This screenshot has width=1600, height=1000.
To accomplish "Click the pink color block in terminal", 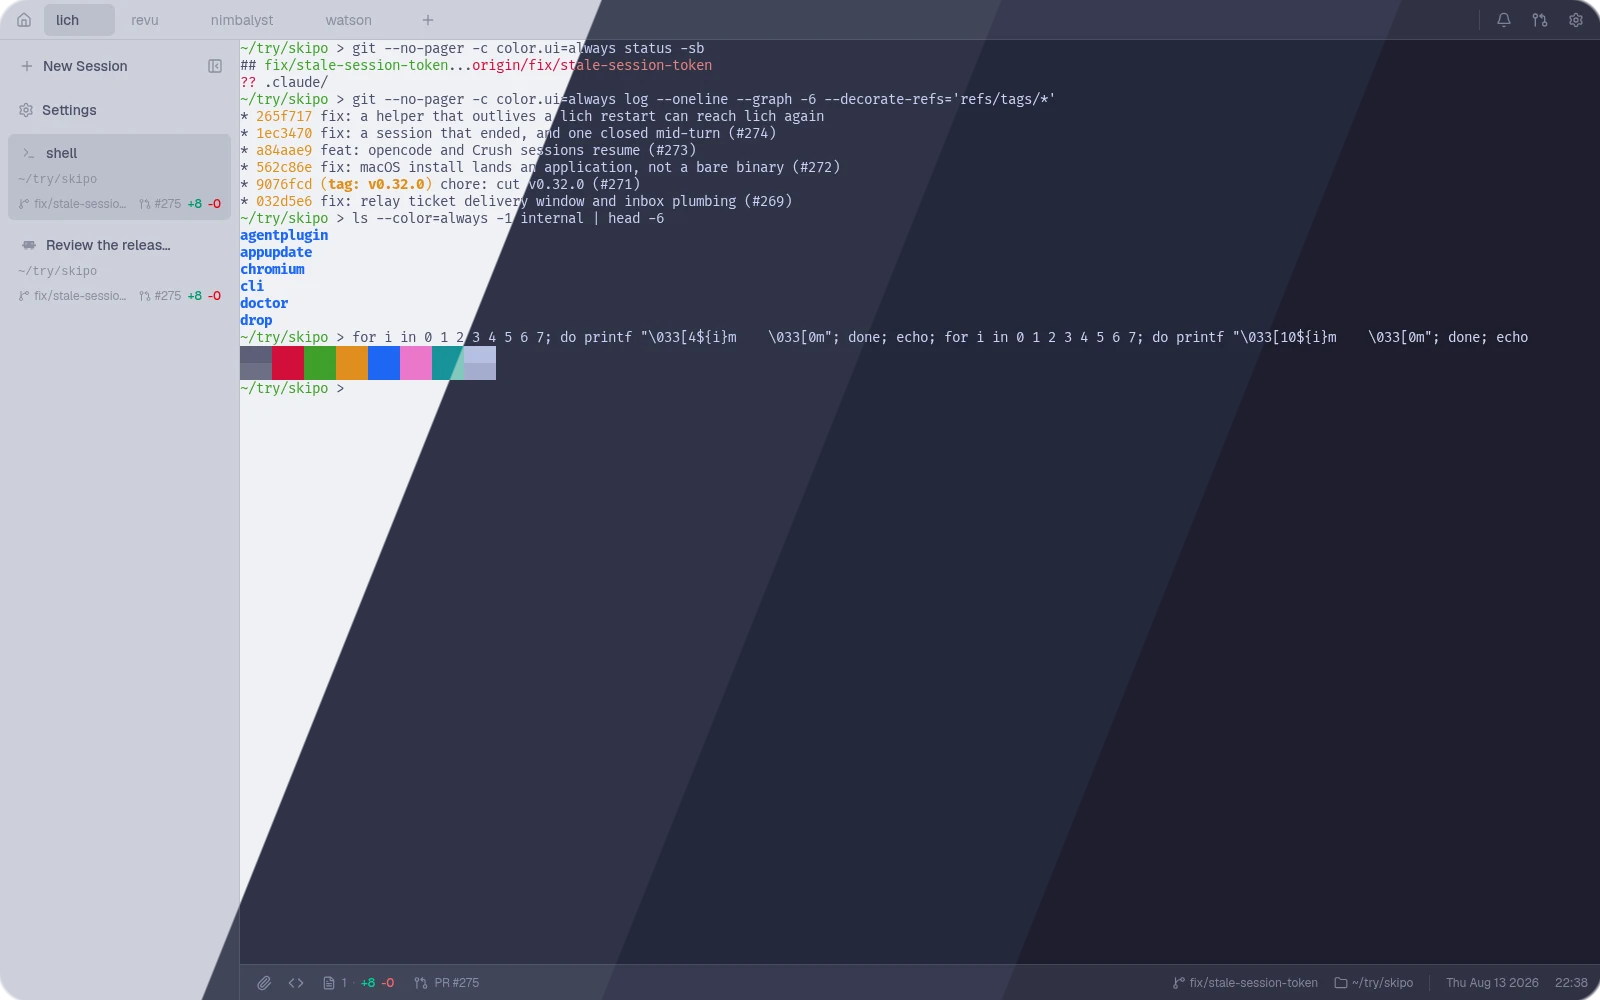I will [x=416, y=363].
